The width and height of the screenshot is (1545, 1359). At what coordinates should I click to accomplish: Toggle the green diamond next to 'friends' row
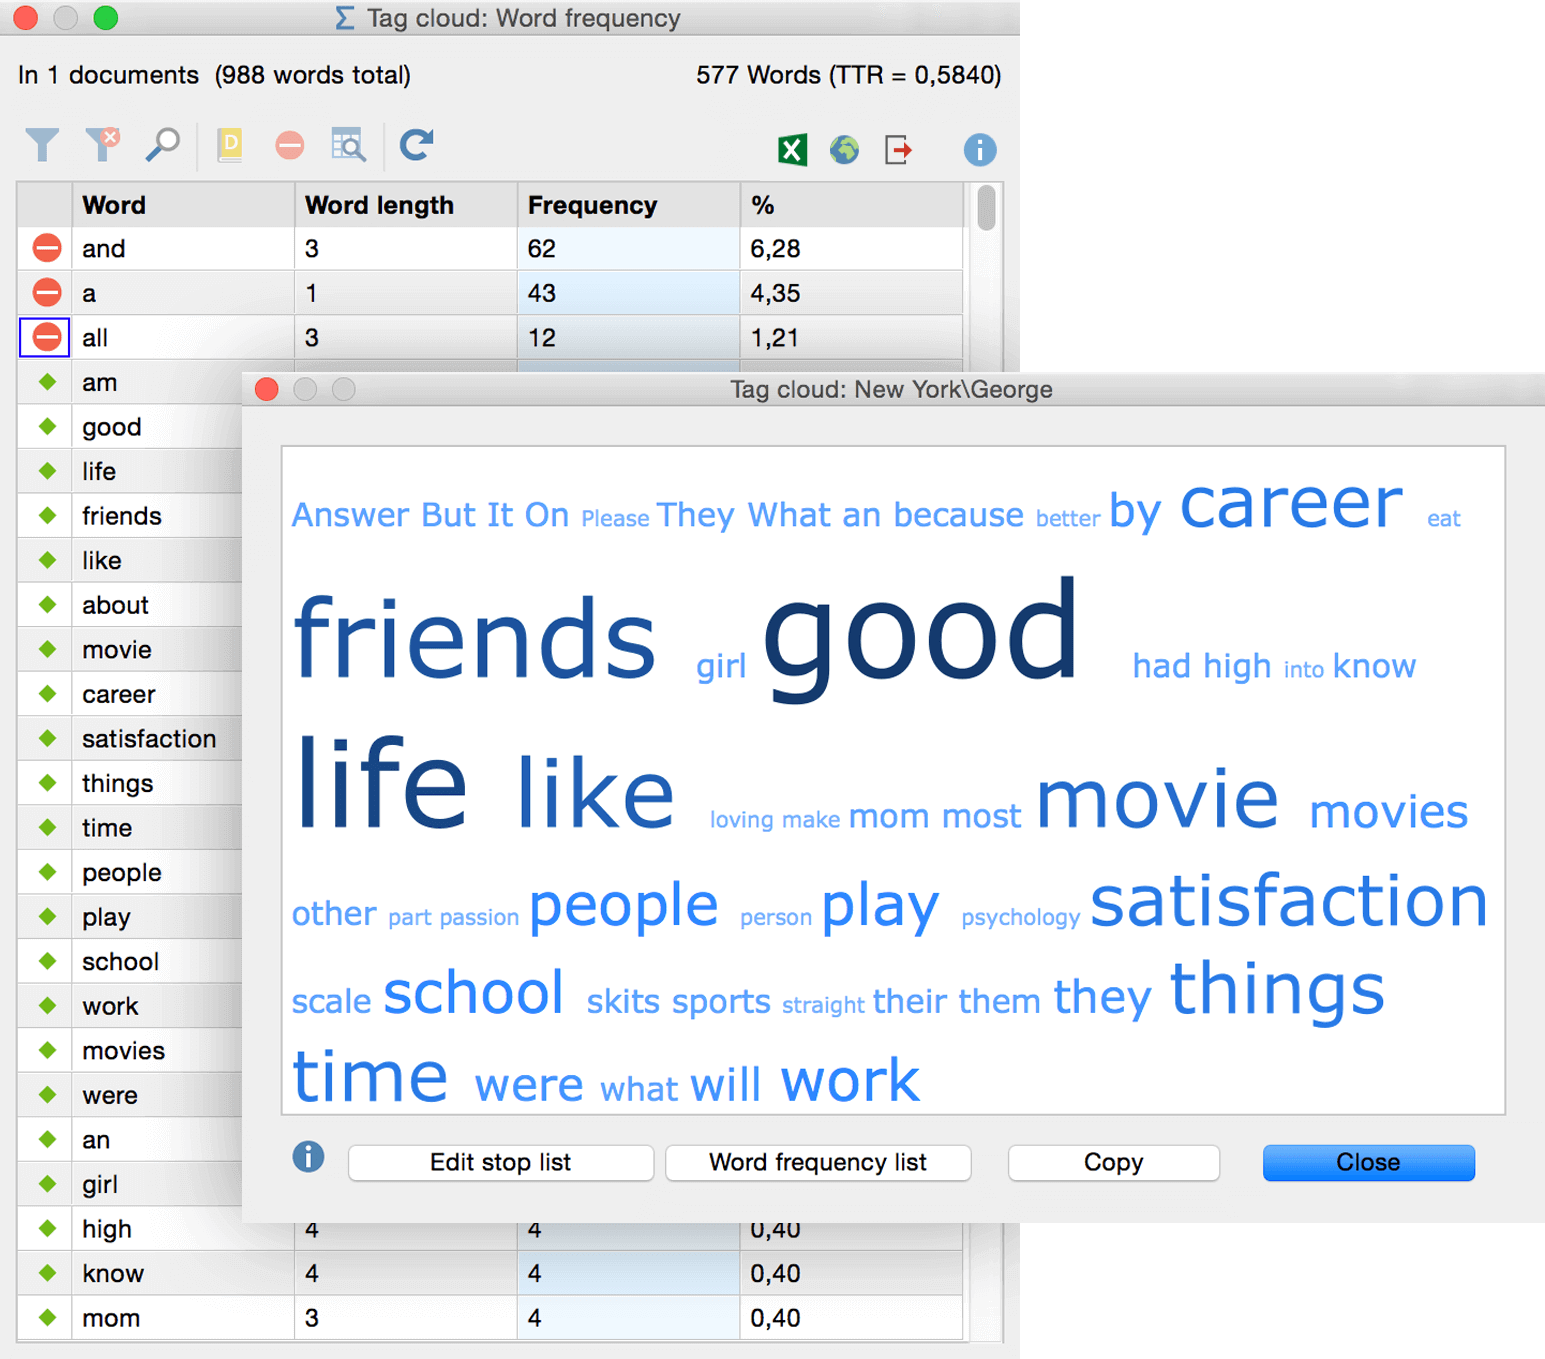[47, 515]
